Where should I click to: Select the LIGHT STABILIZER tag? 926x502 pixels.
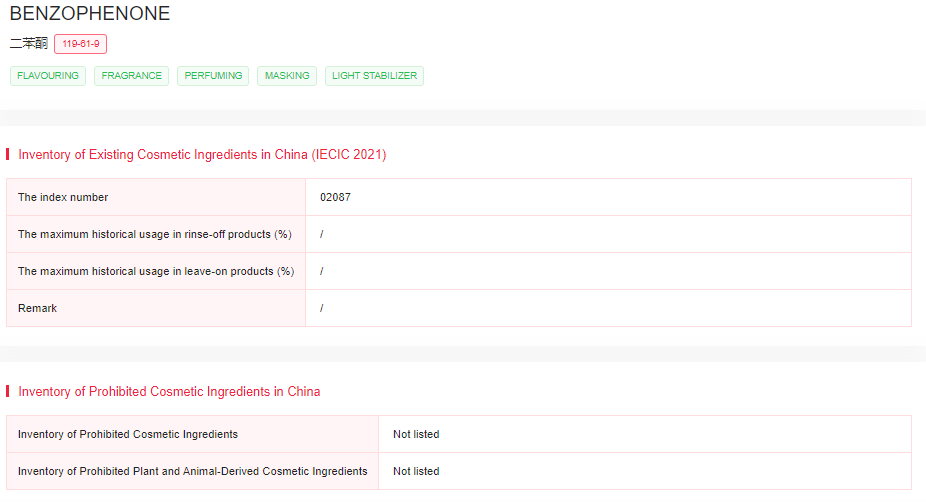point(374,76)
